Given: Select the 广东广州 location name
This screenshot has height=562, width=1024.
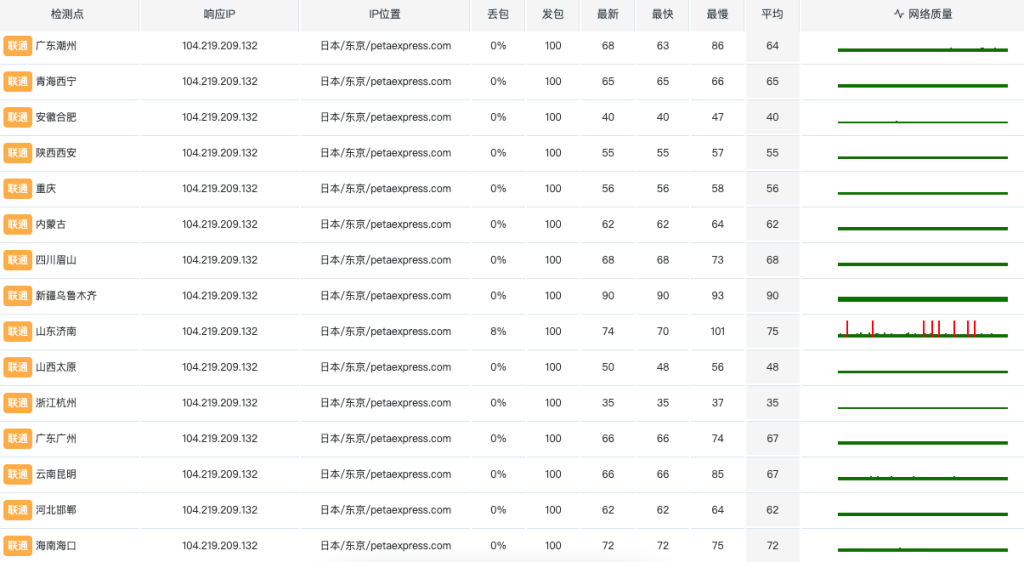Looking at the screenshot, I should 56,439.
